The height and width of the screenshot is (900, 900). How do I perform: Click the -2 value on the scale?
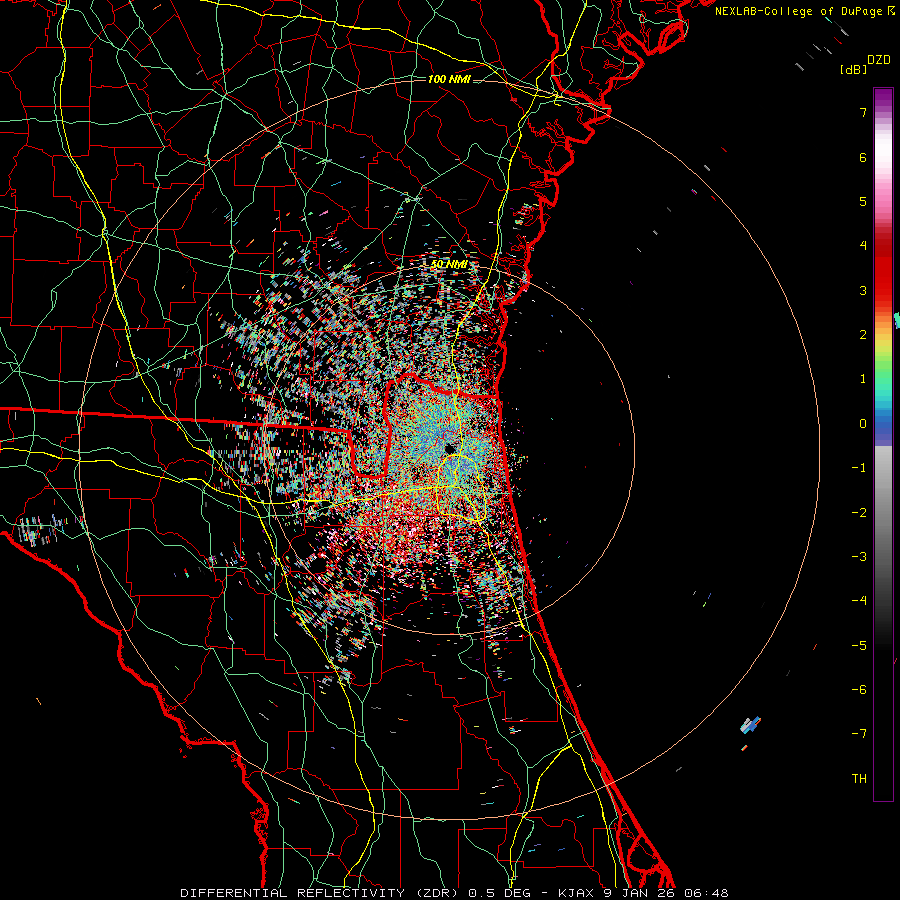point(859,513)
